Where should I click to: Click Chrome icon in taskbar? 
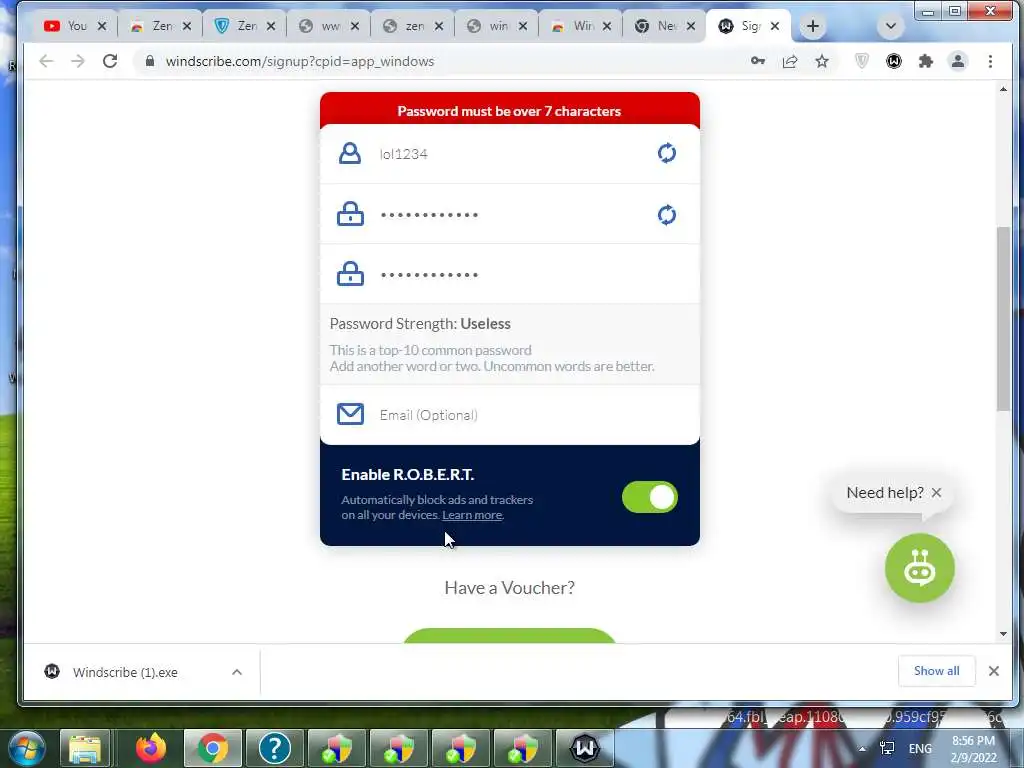coord(213,748)
